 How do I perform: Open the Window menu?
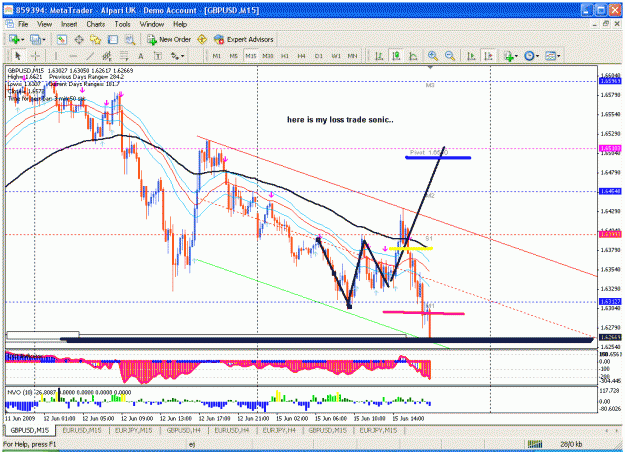pyautogui.click(x=152, y=24)
